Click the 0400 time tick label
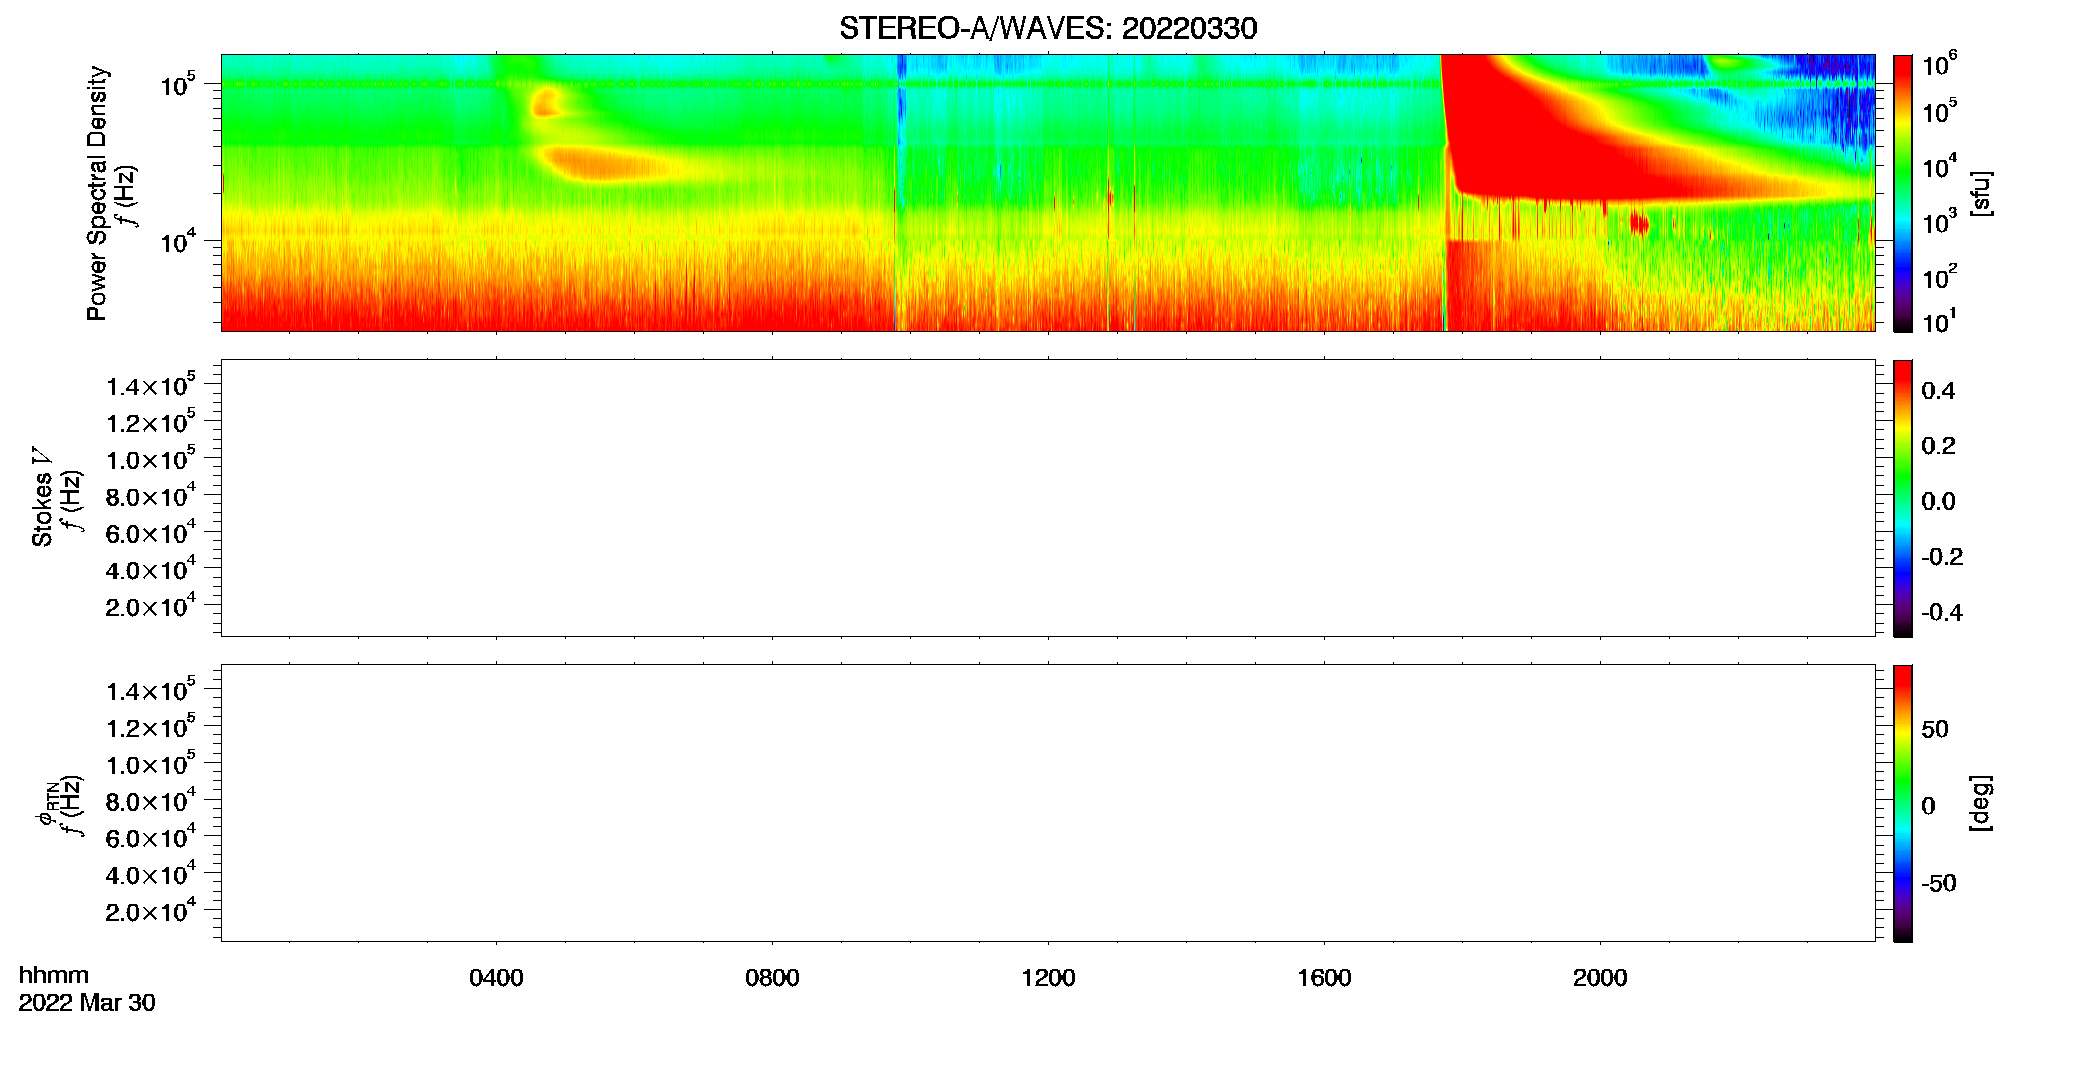The height and width of the screenshot is (1080, 2096). 496,978
